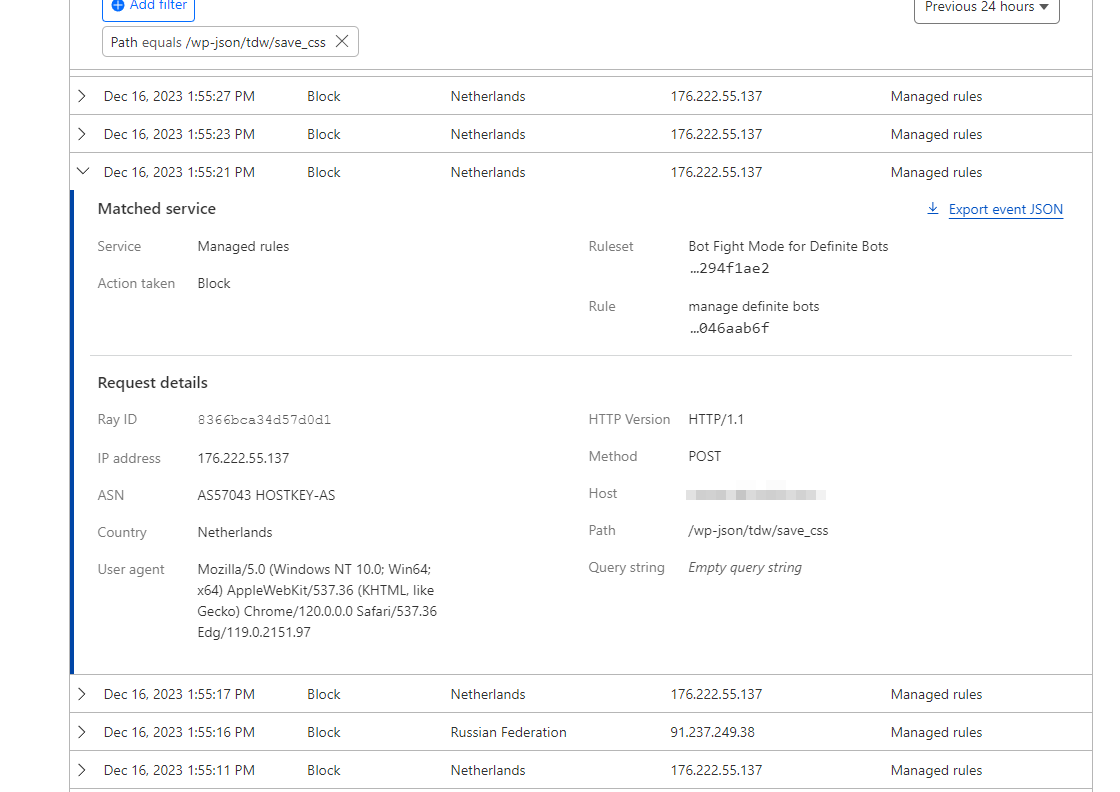
Task: Click the Action taken value Block
Action: (214, 284)
